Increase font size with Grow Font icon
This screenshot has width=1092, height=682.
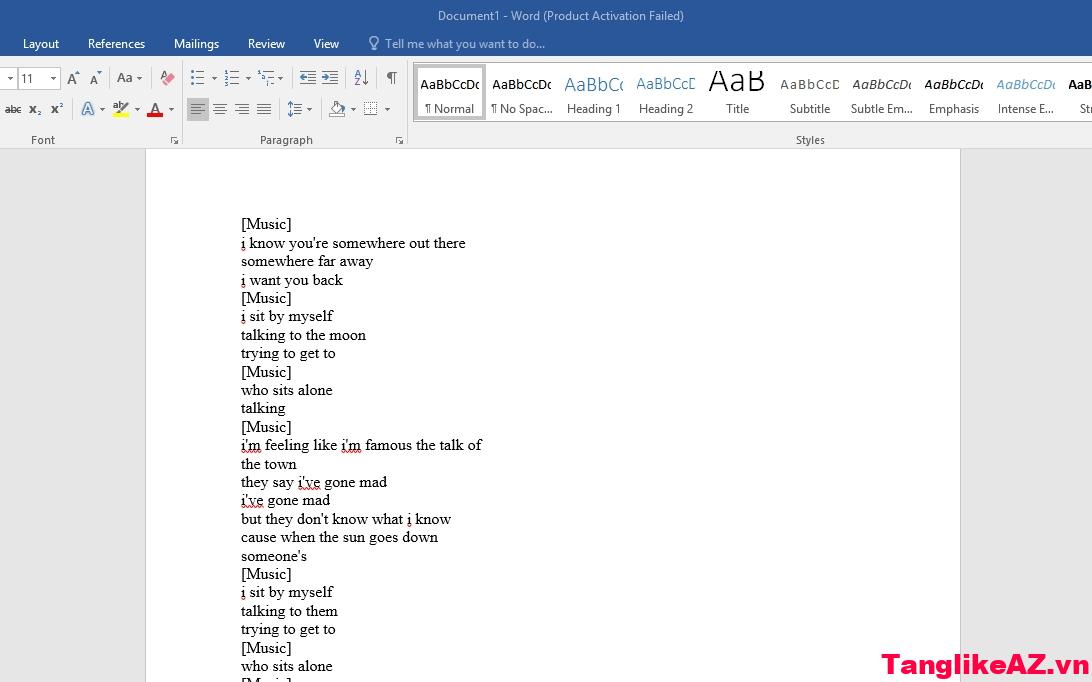(x=73, y=78)
